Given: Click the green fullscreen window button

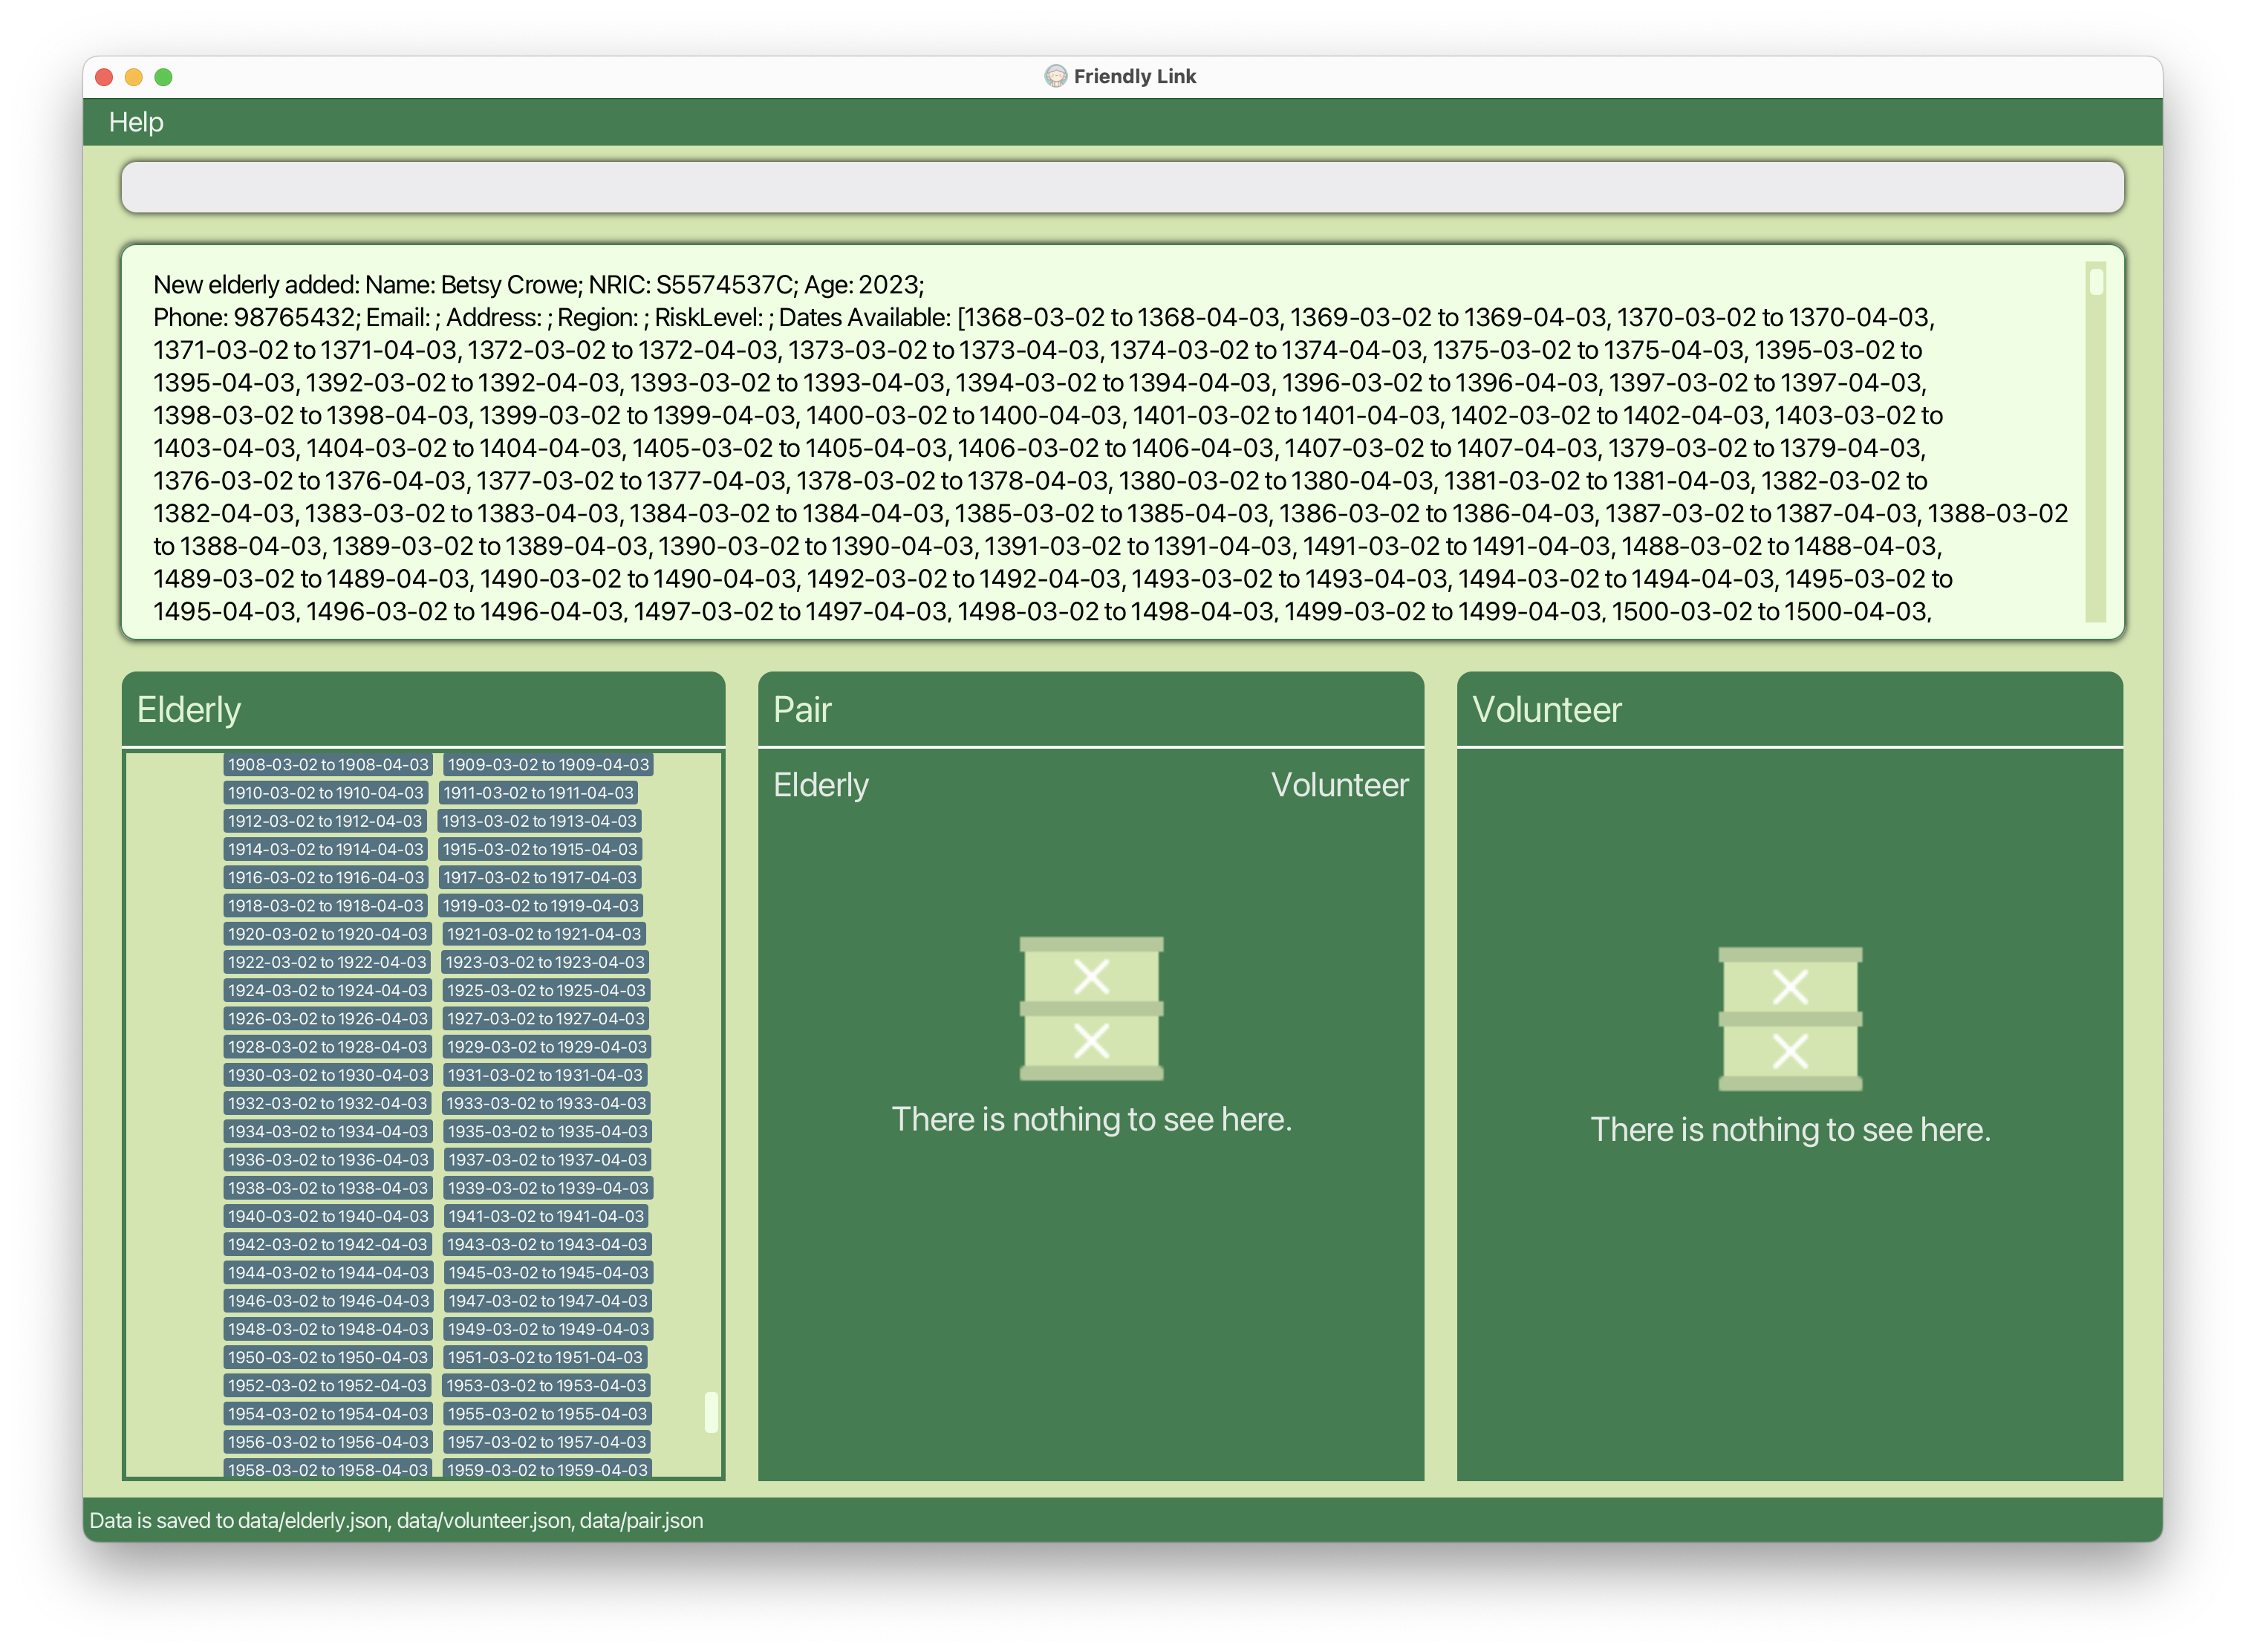Looking at the screenshot, I should click(163, 77).
